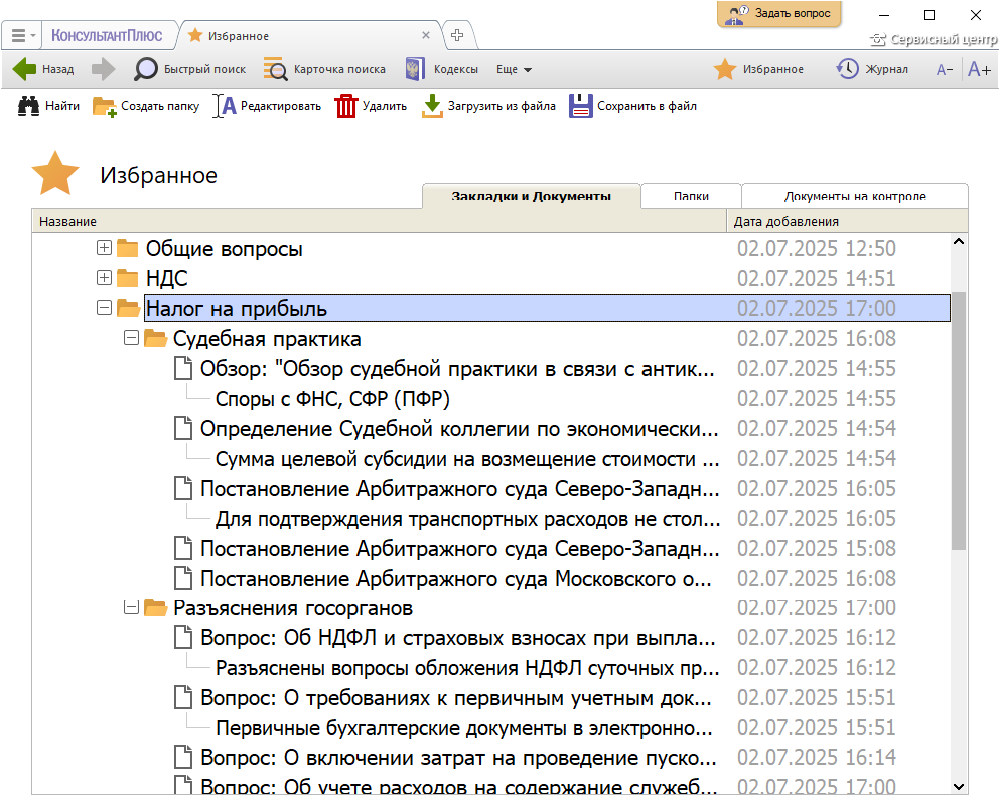1000x800 pixels.
Task: Select bookmark Для подтверждения транспортных расходов
Action: 468,519
